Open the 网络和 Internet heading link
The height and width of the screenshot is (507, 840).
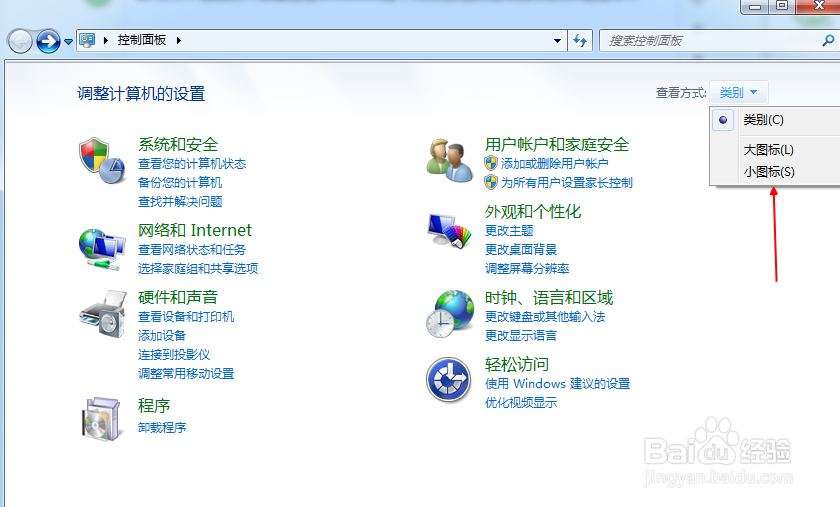tap(194, 230)
